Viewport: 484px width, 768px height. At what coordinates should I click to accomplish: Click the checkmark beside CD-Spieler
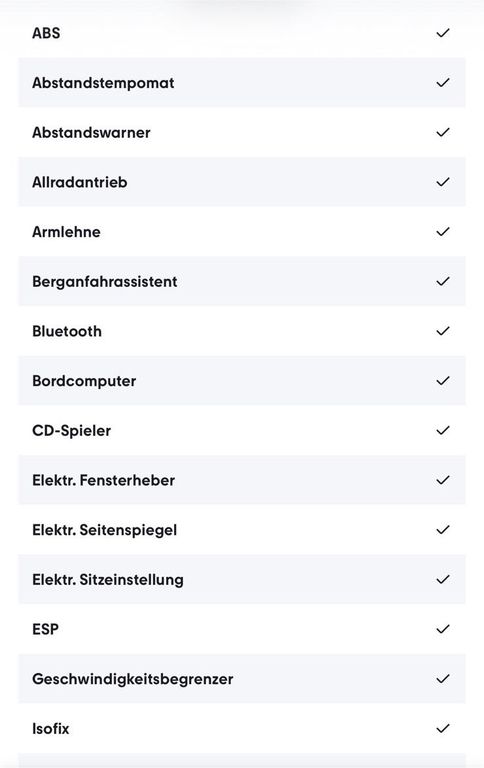coord(442,431)
